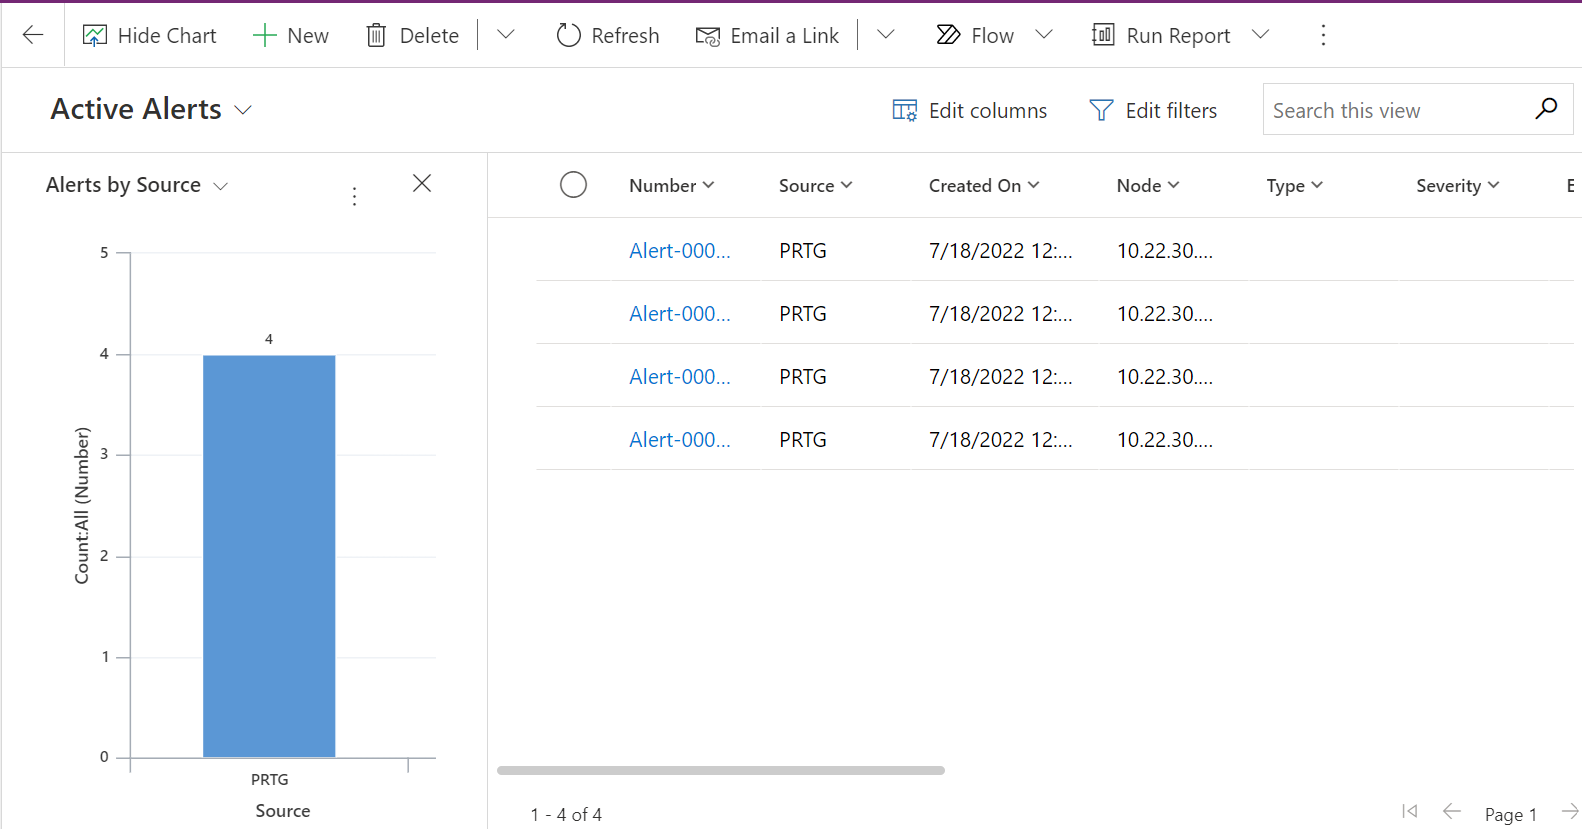Viewport: 1582px width, 829px height.
Task: Go to the first page
Action: click(1410, 811)
